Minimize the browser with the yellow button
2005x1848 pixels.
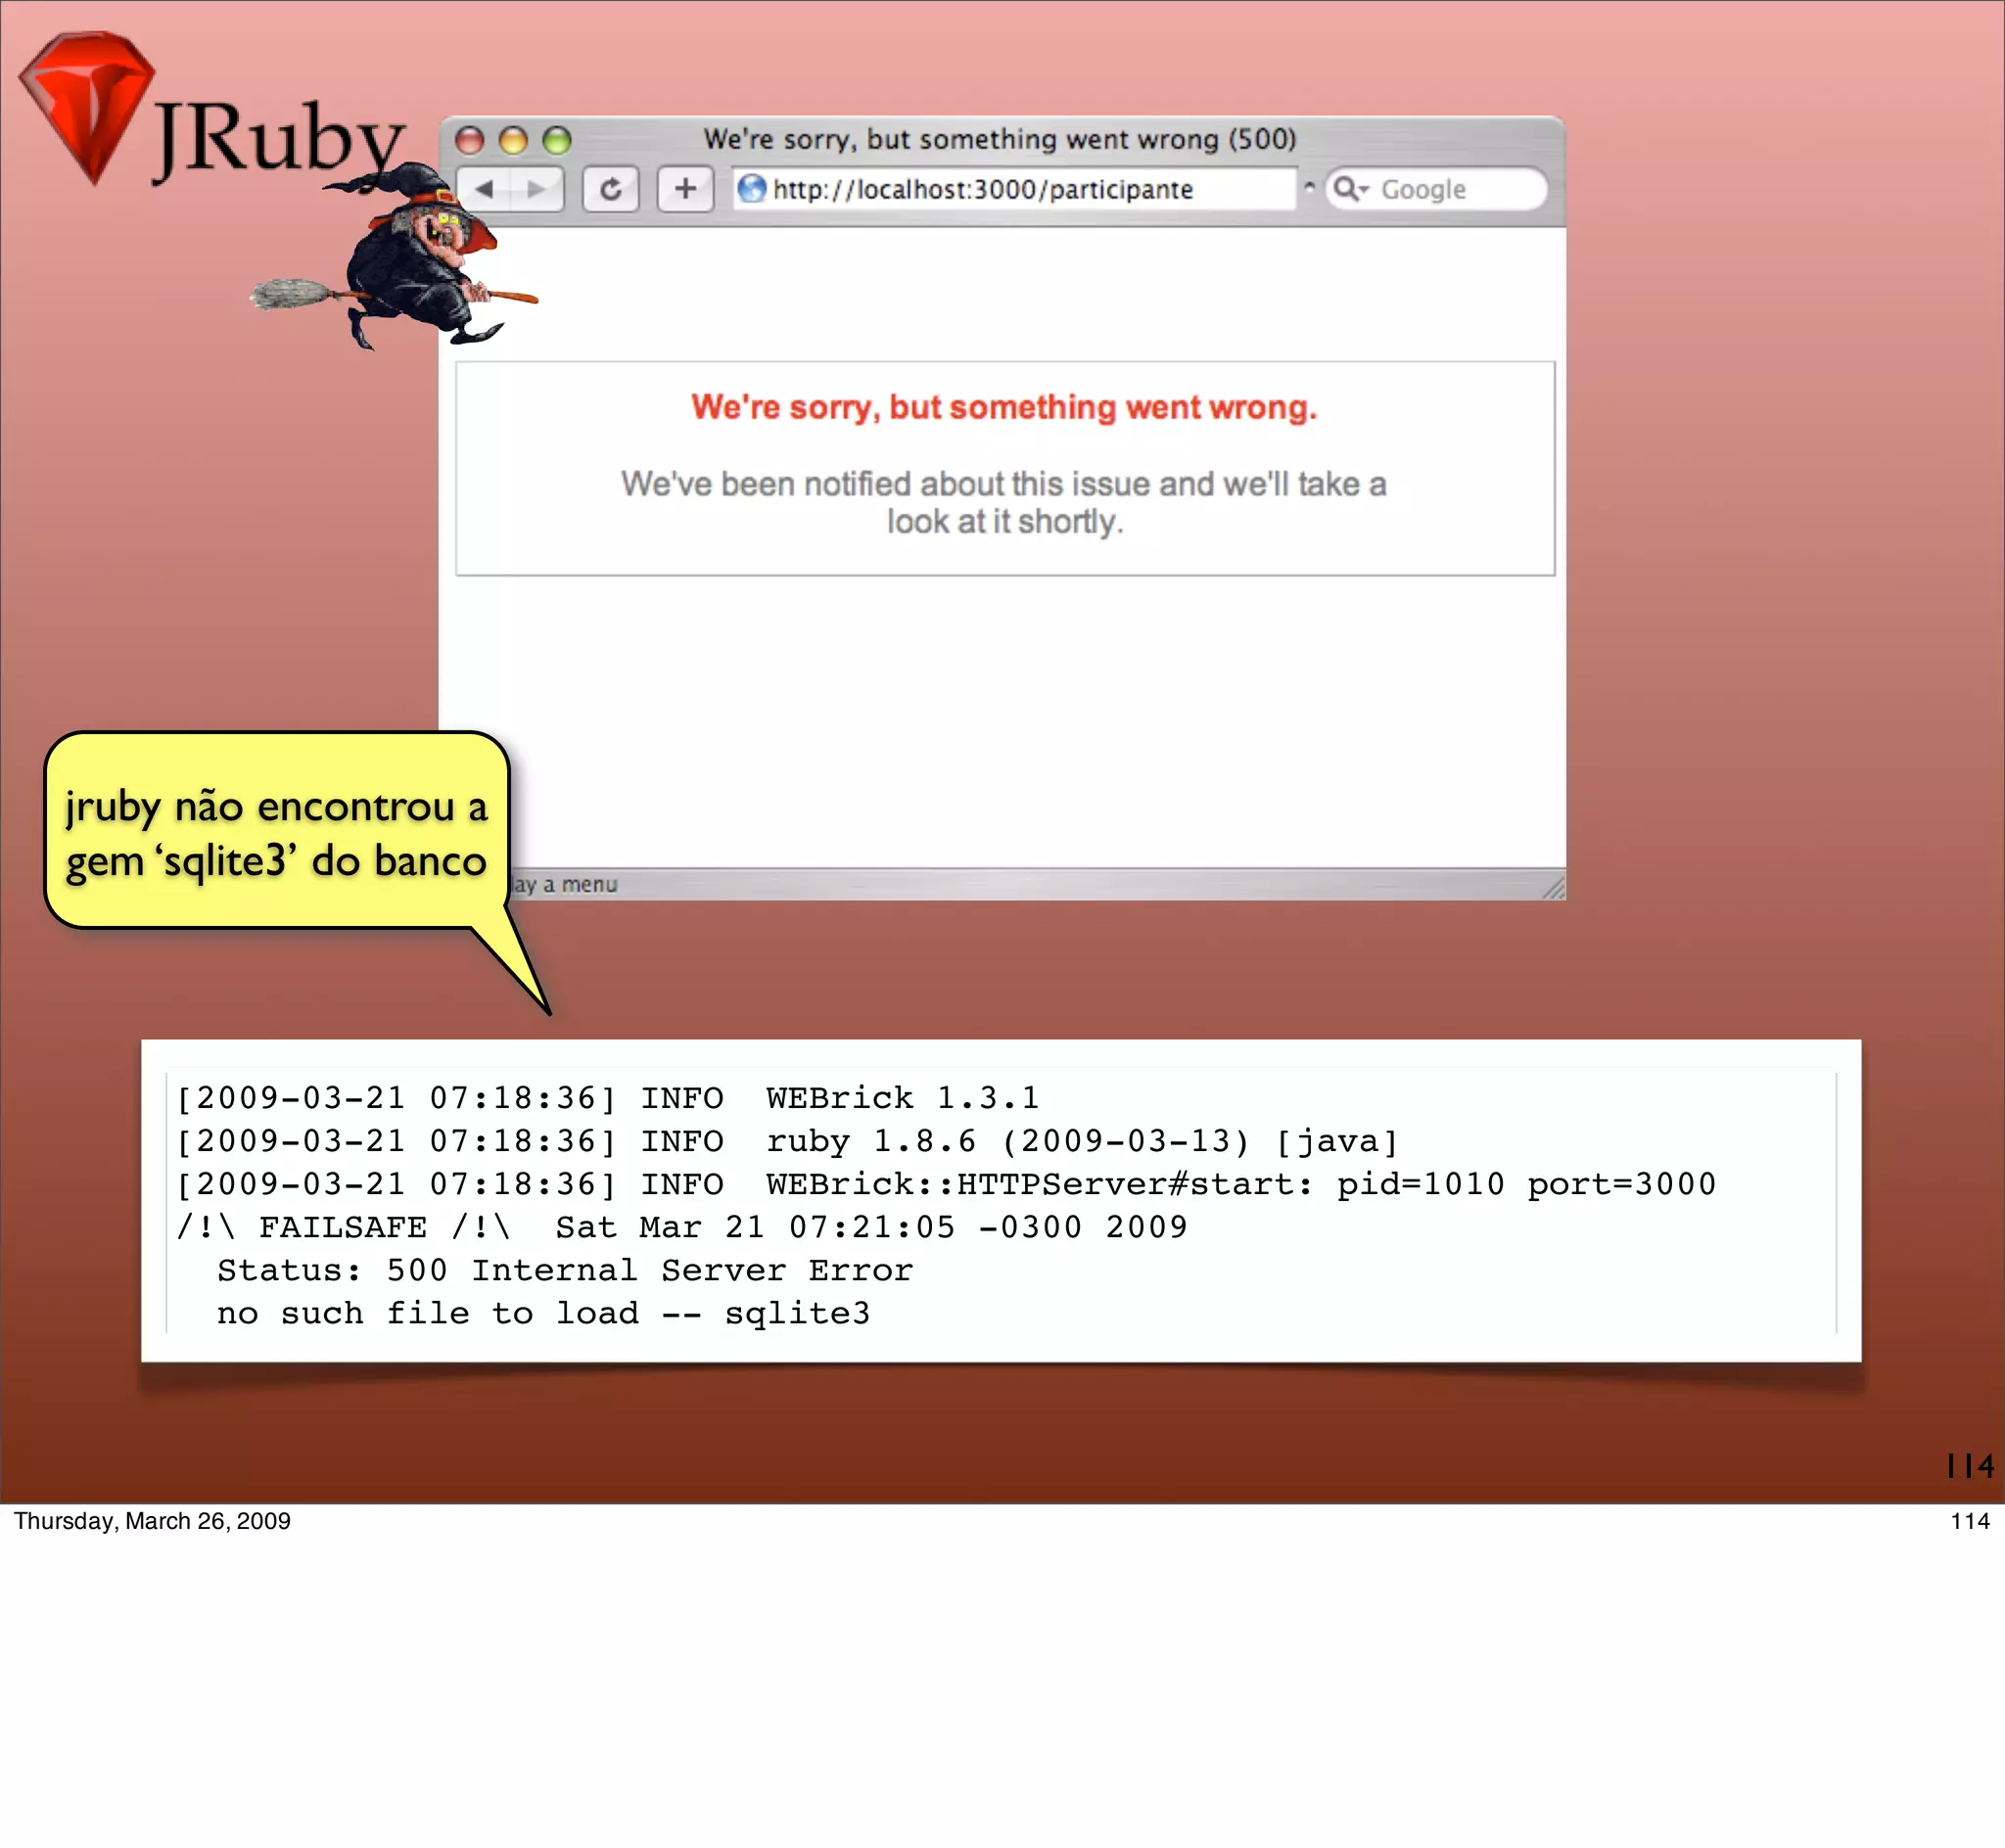[x=513, y=140]
